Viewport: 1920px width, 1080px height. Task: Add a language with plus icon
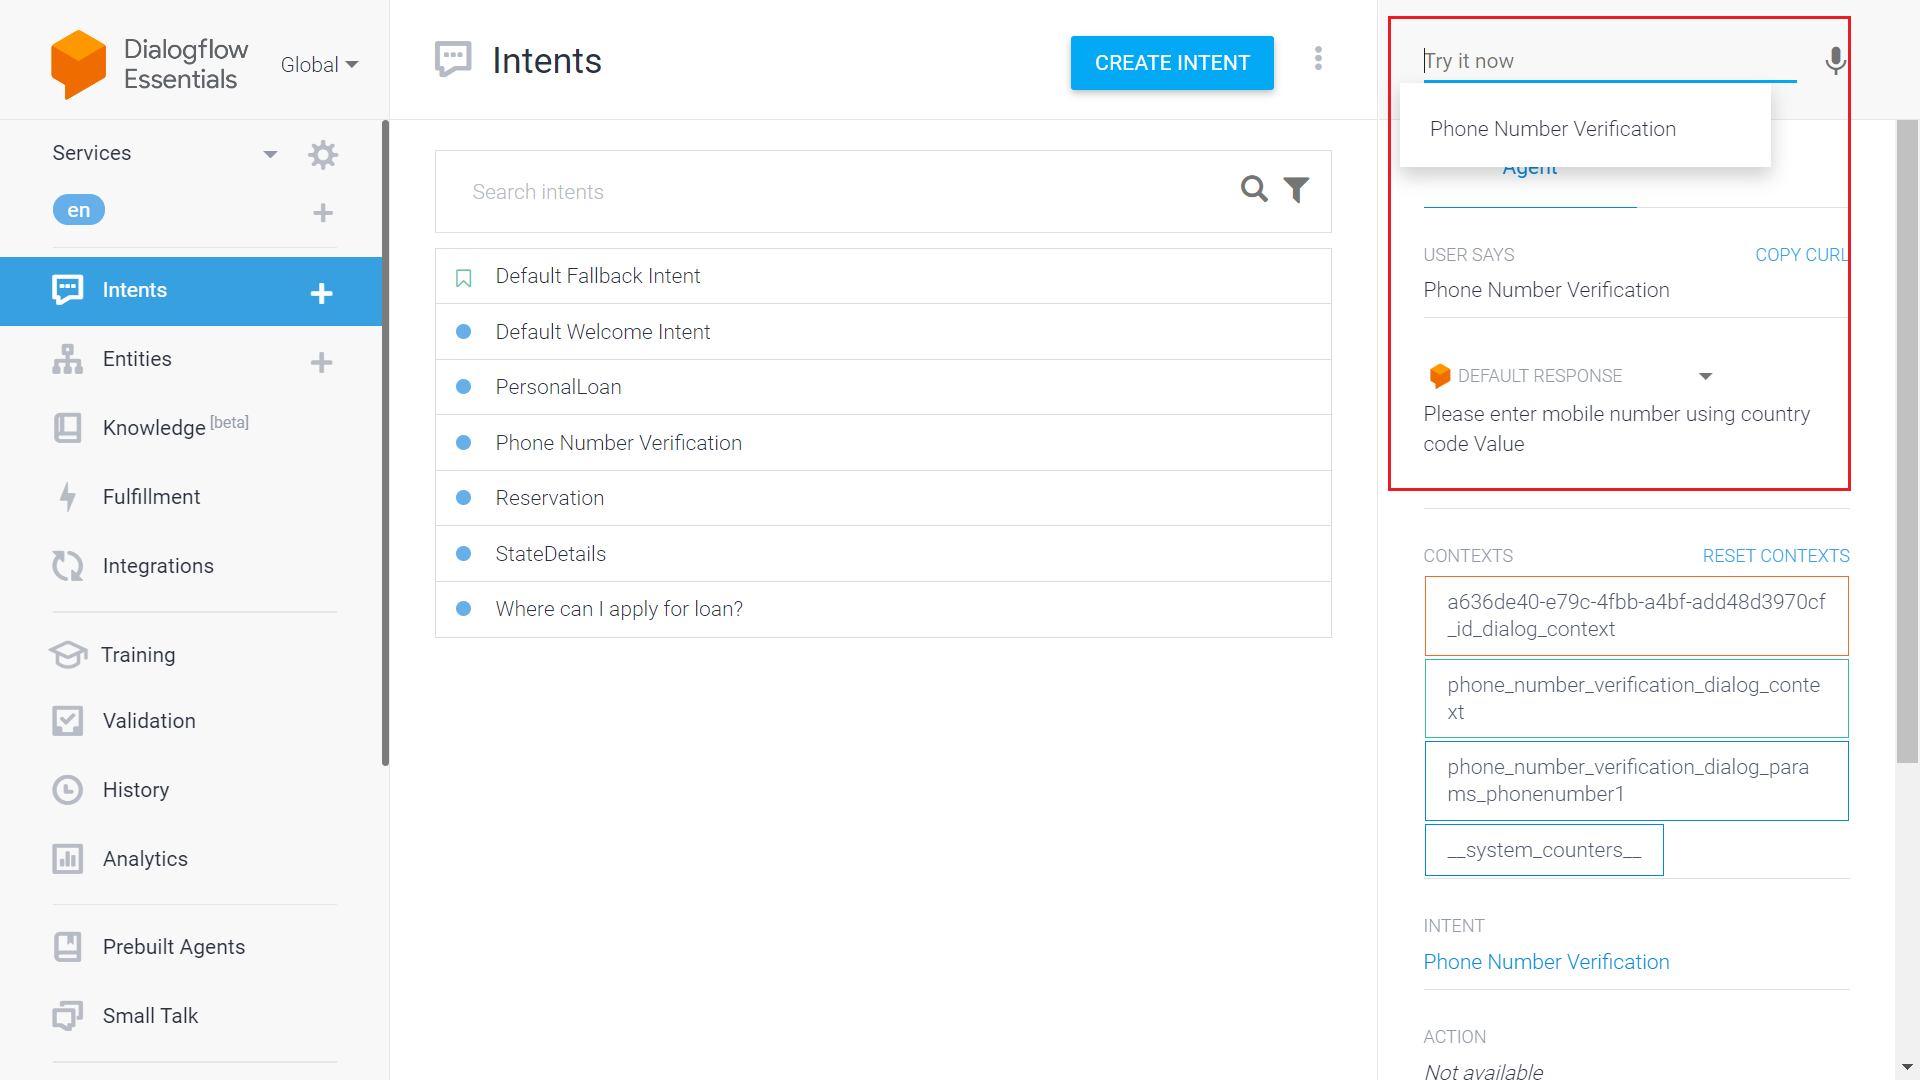(322, 212)
